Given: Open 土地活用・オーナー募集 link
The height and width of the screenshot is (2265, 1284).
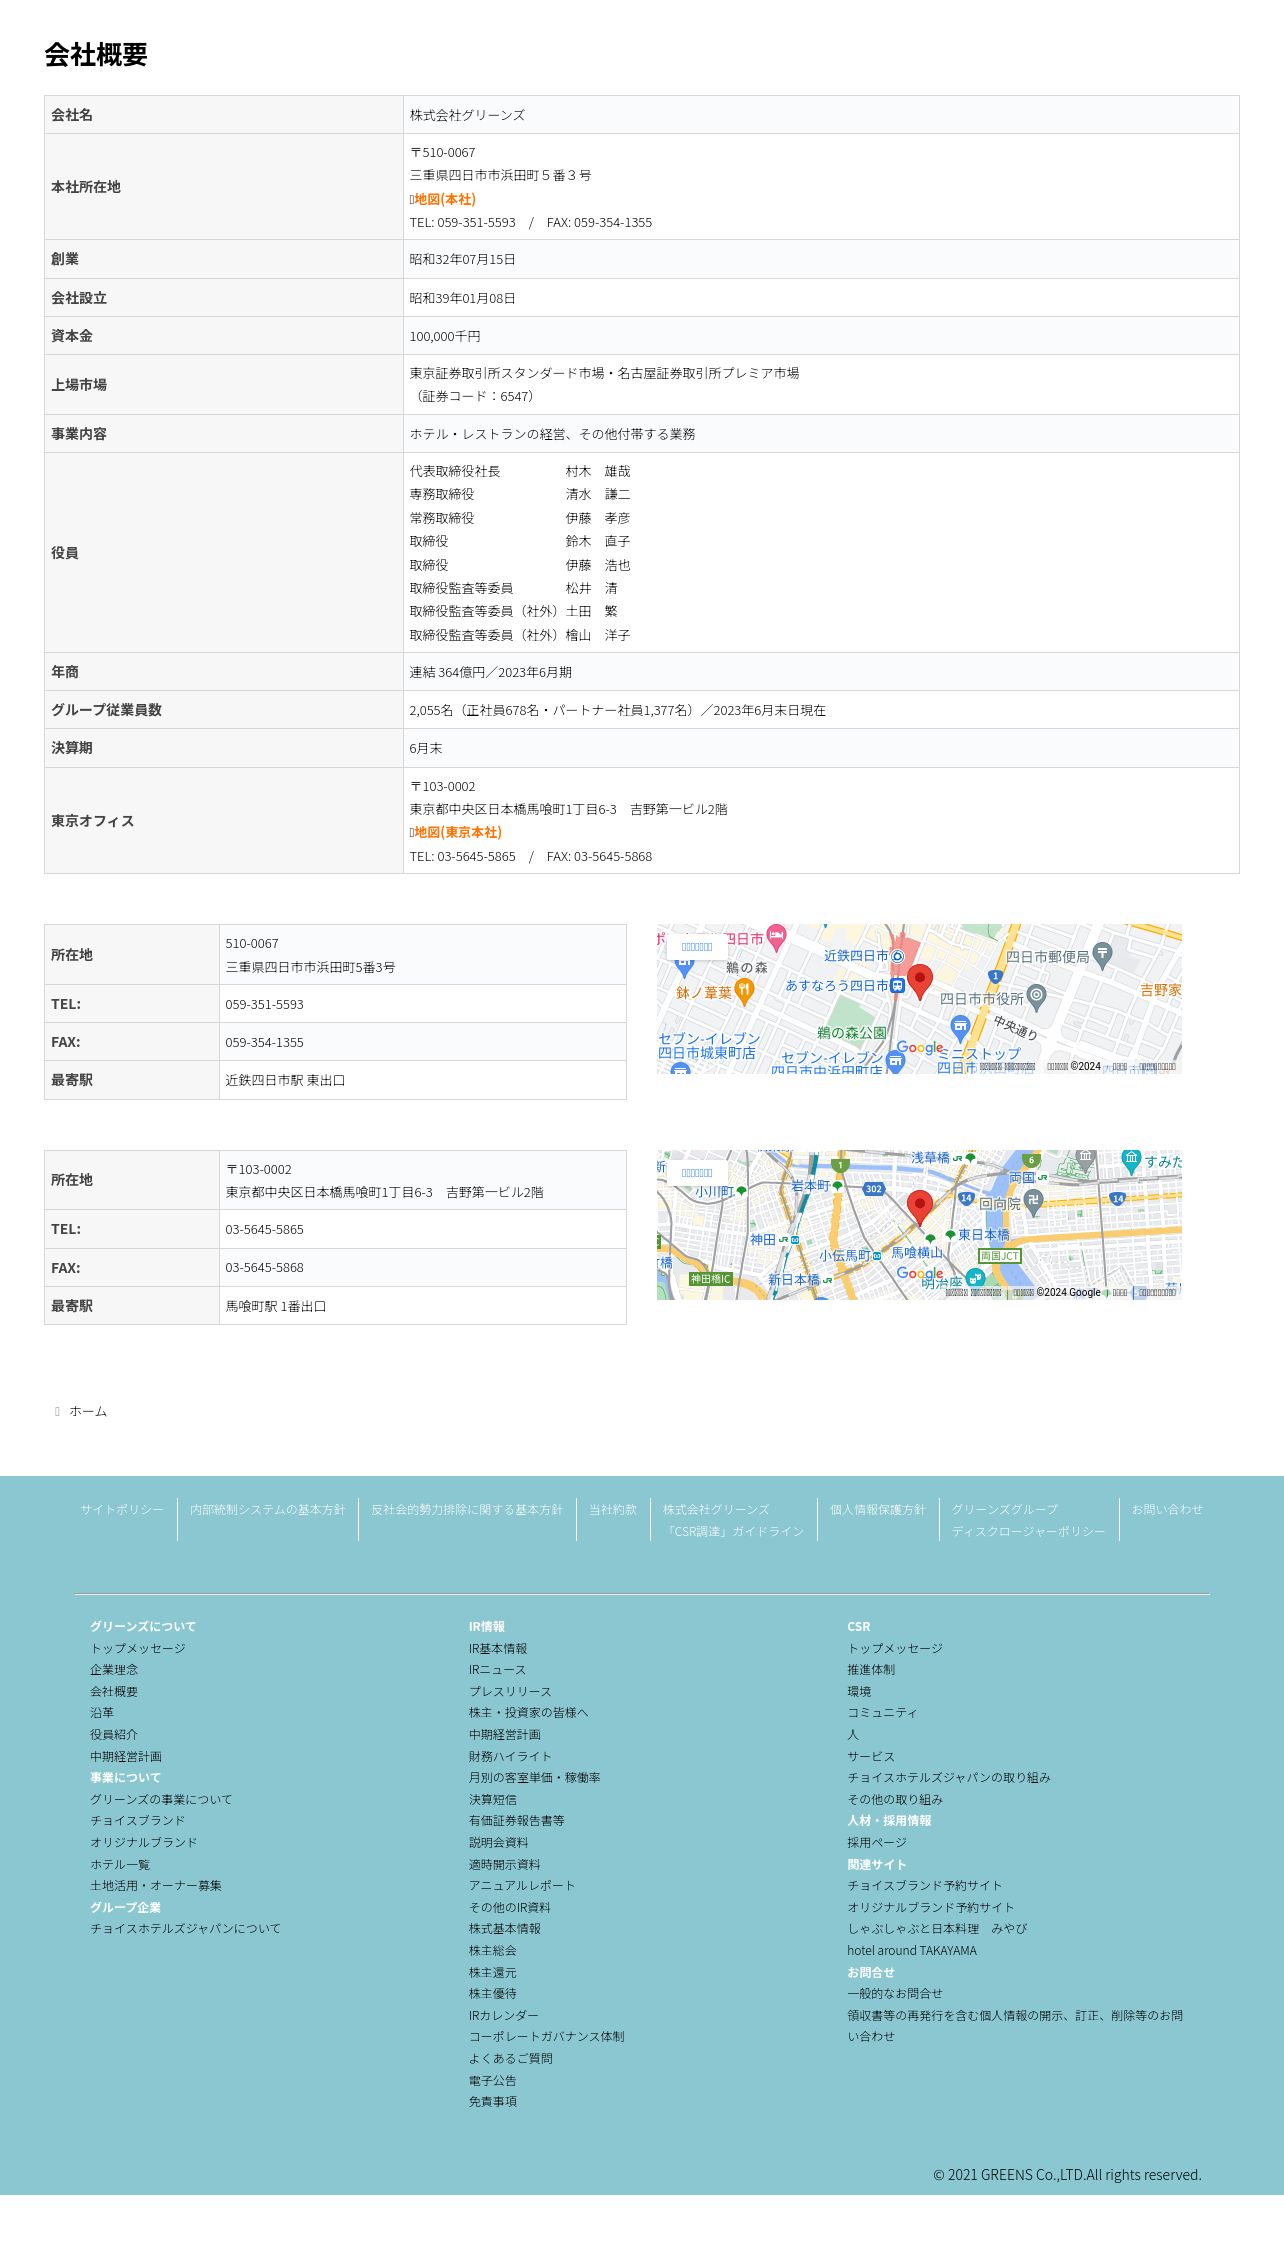Looking at the screenshot, I should click(x=156, y=1885).
